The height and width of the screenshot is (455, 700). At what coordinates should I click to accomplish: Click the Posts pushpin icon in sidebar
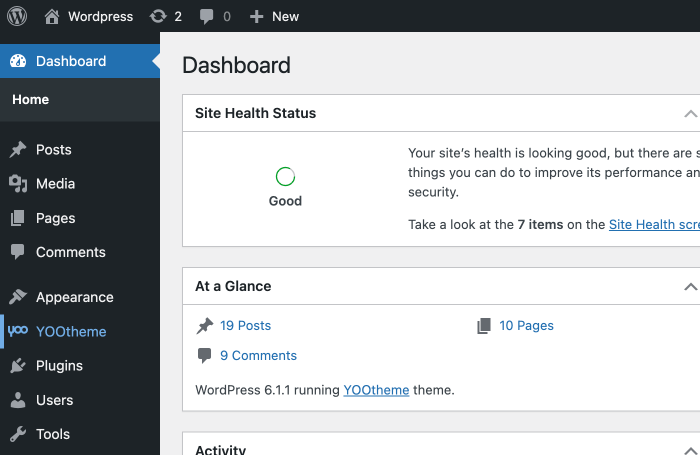coord(18,150)
